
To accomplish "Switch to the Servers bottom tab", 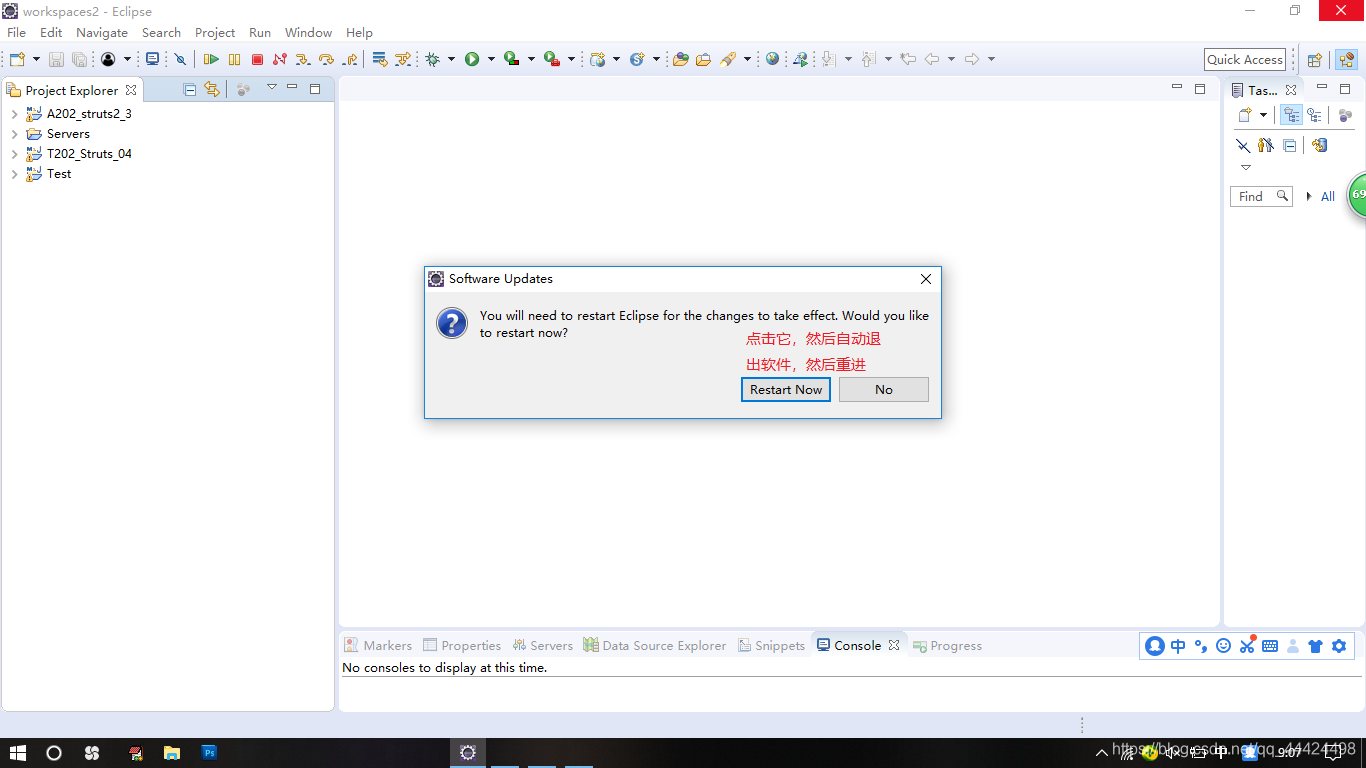I will 542,646.
